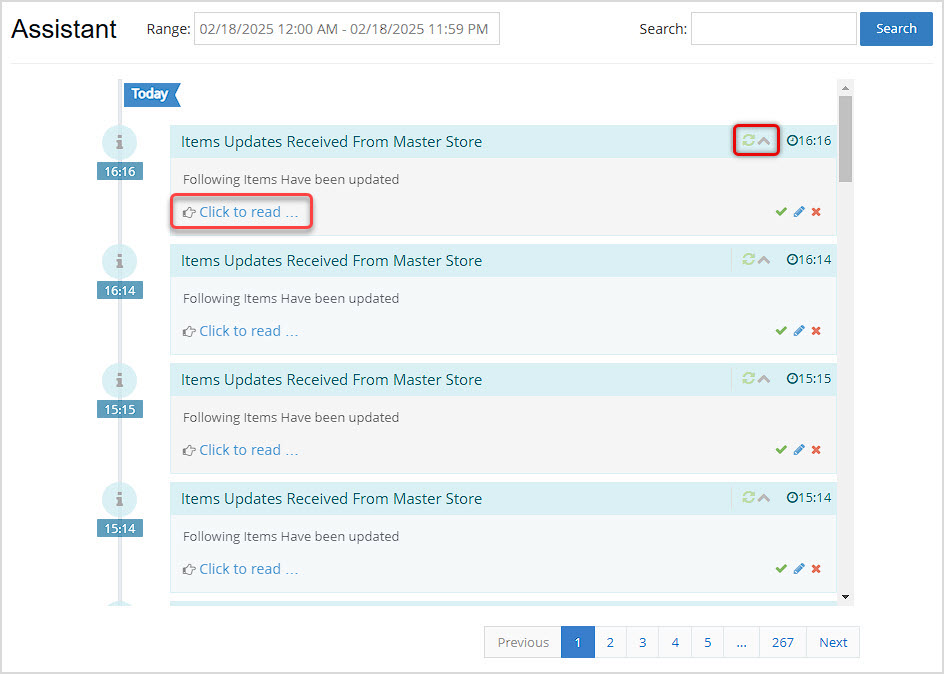This screenshot has height=674, width=944.
Task: Collapse the 16:14 entry with the up arrow
Action: click(762, 259)
